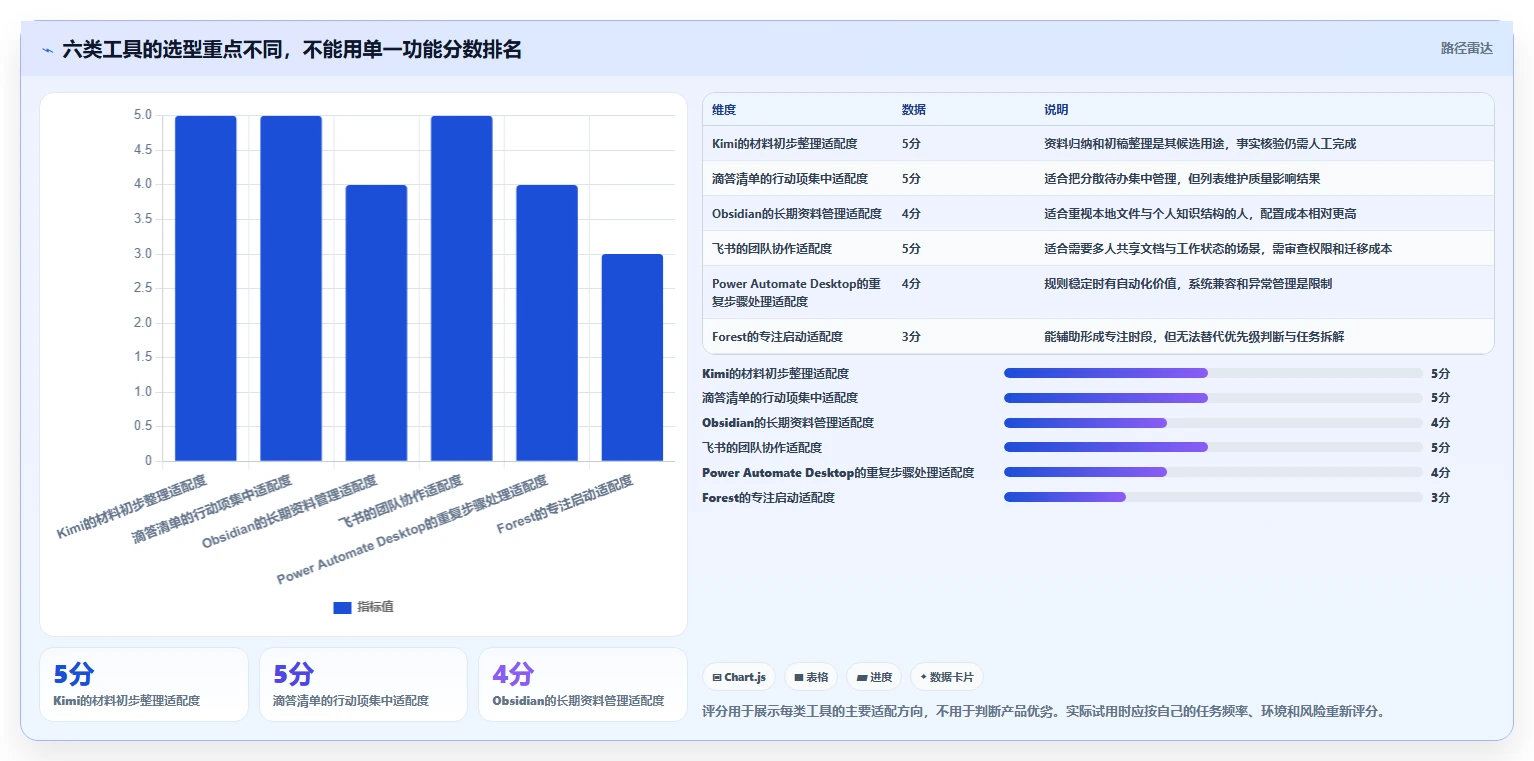1534x761 pixels.
Task: Click the 维度 column header
Action: (x=724, y=110)
